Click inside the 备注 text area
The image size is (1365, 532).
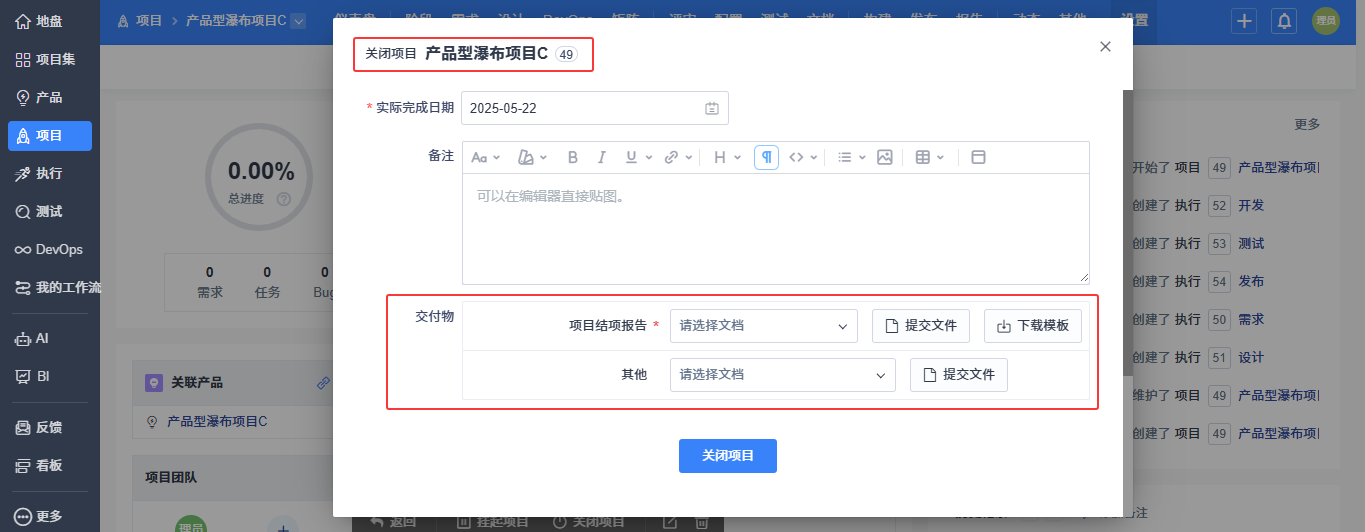coord(776,229)
